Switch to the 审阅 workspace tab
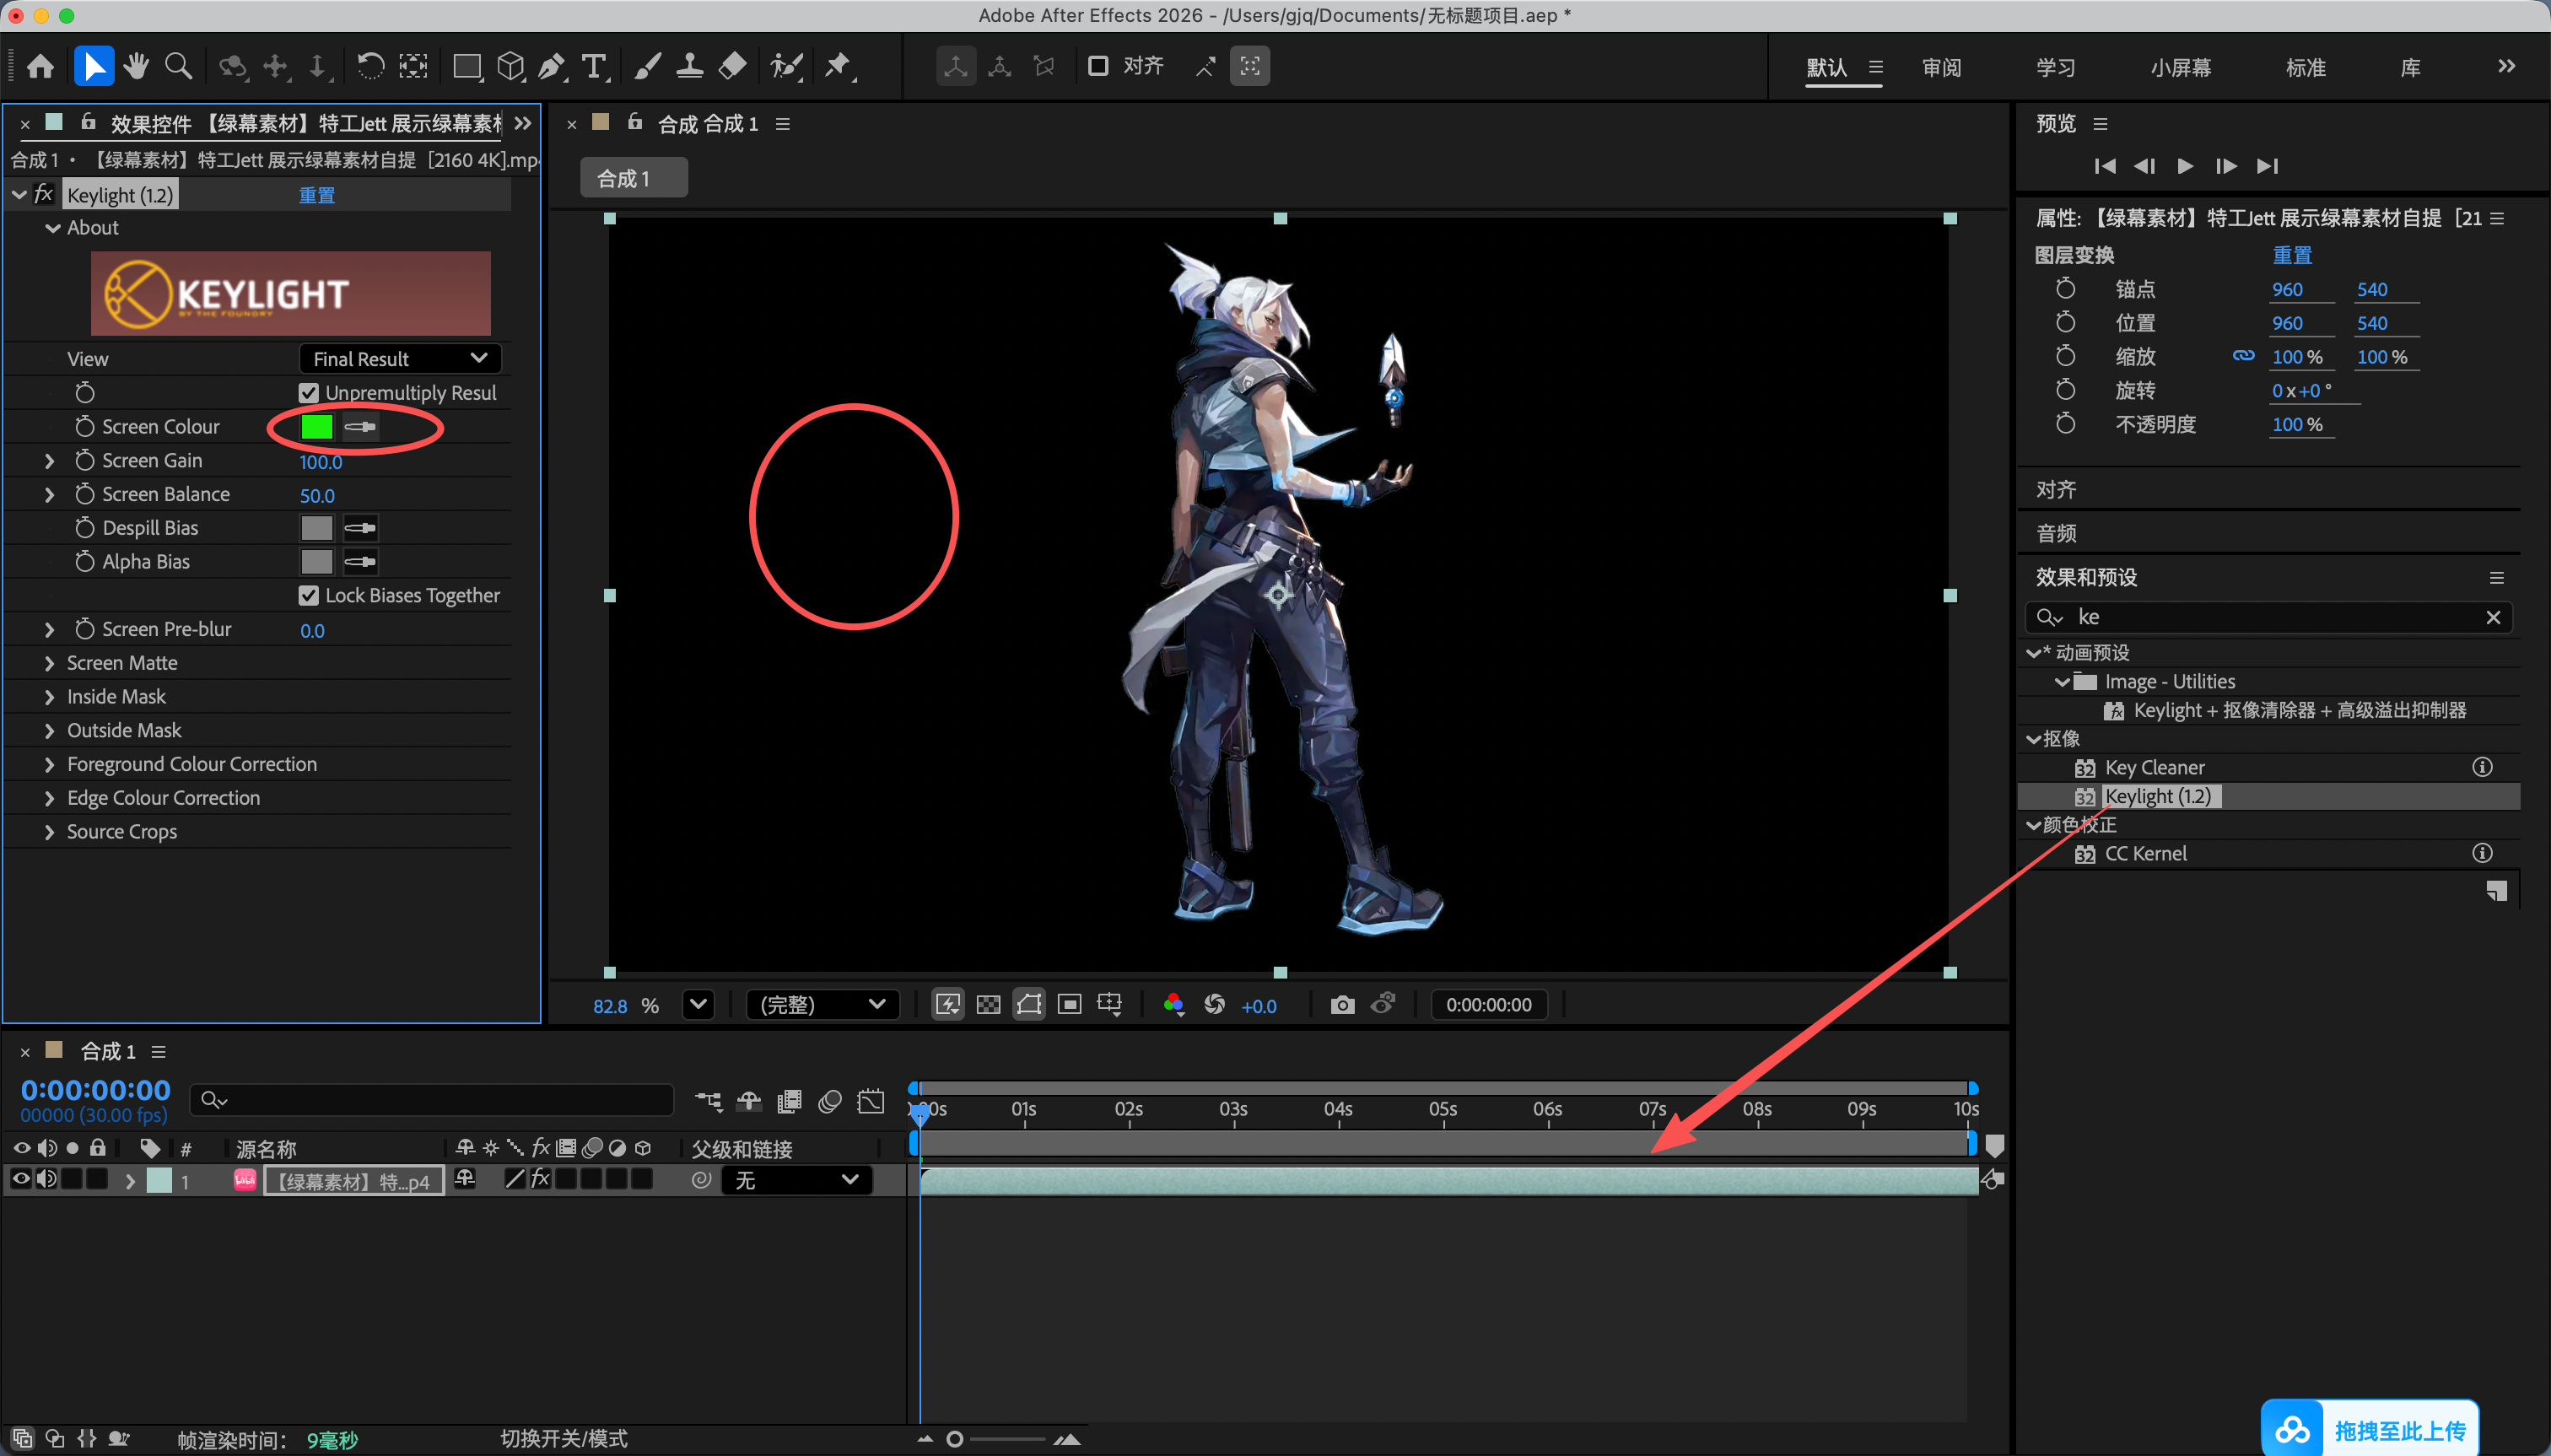2551x1456 pixels. coord(1941,68)
